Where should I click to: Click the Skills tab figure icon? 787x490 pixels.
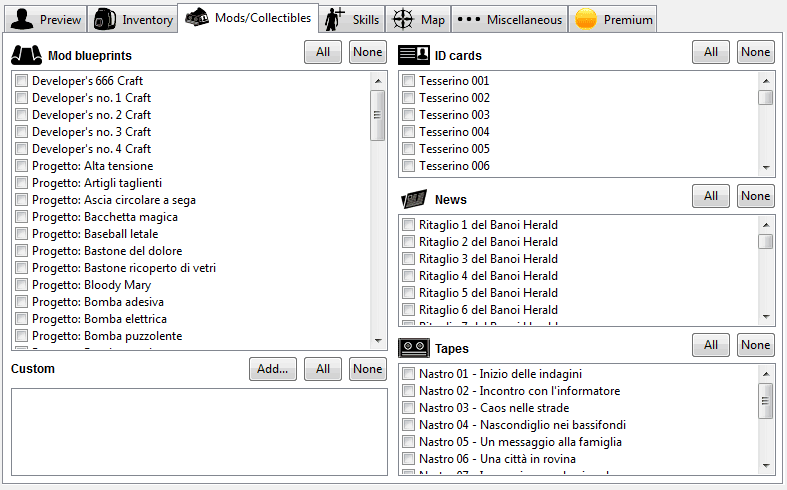pyautogui.click(x=336, y=19)
